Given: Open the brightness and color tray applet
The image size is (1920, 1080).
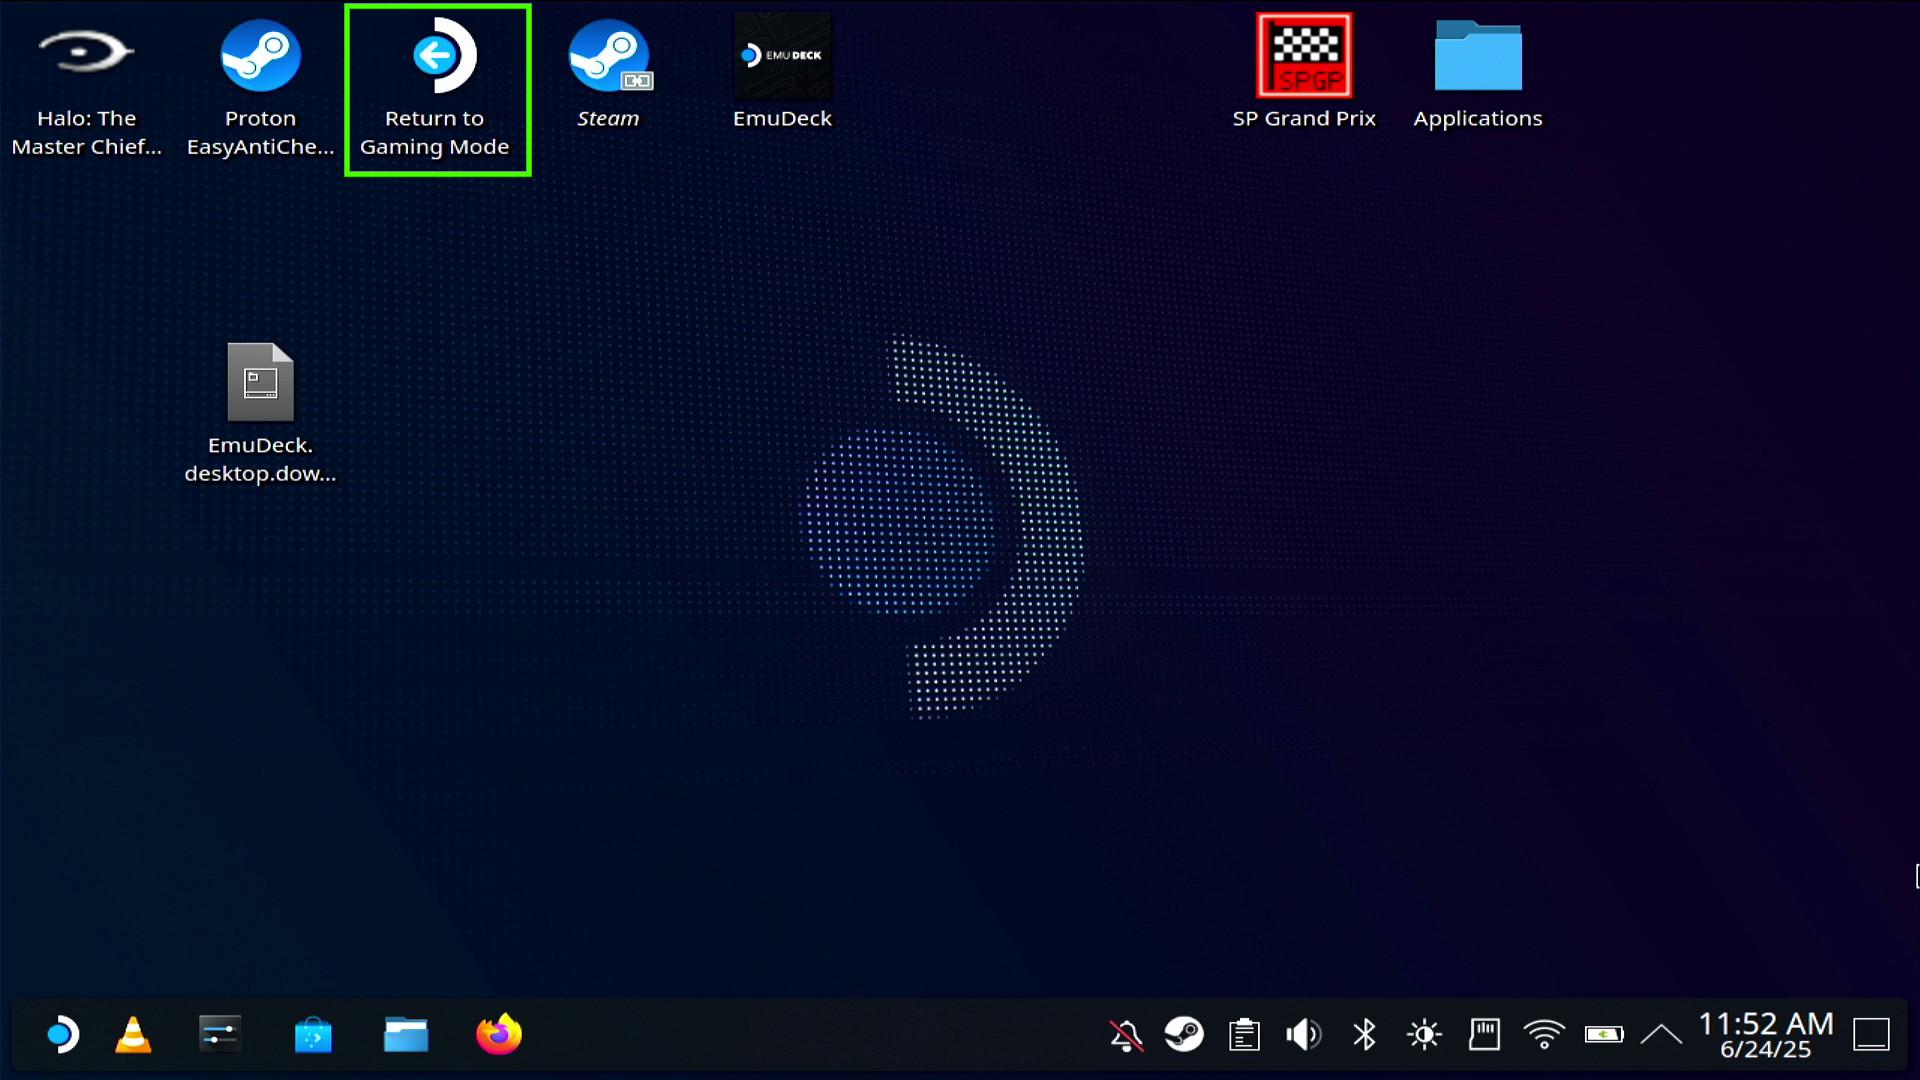Looking at the screenshot, I should pyautogui.click(x=1424, y=1034).
